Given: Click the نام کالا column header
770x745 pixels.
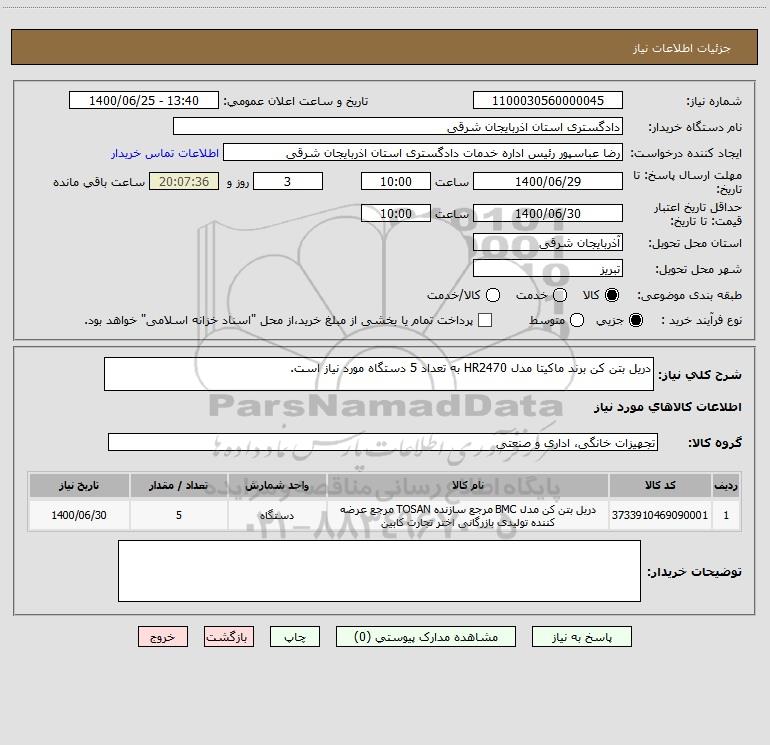Looking at the screenshot, I should (x=468, y=486).
